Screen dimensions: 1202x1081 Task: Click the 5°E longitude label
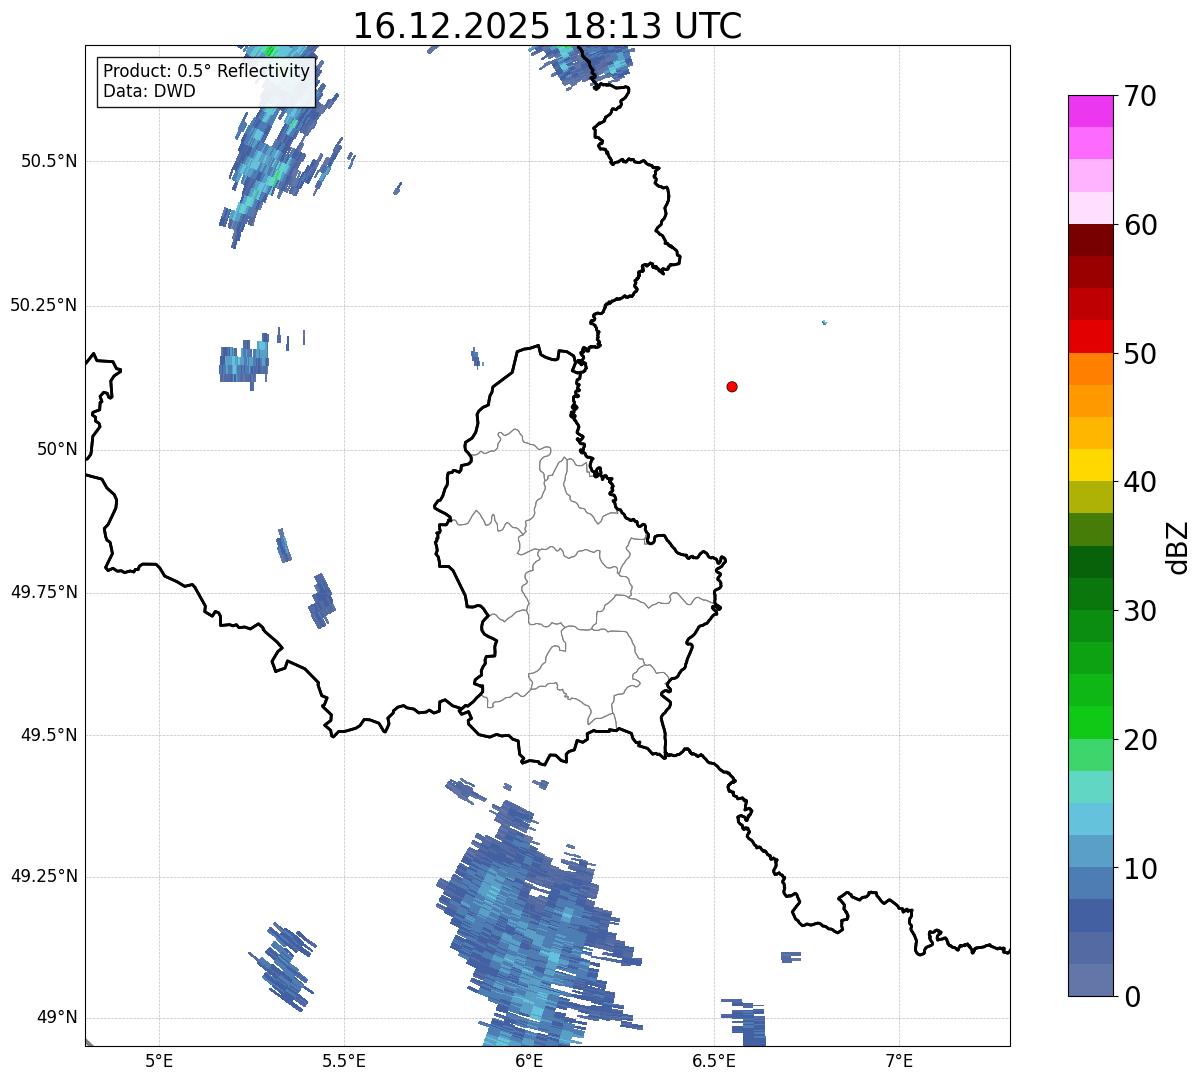click(159, 1060)
